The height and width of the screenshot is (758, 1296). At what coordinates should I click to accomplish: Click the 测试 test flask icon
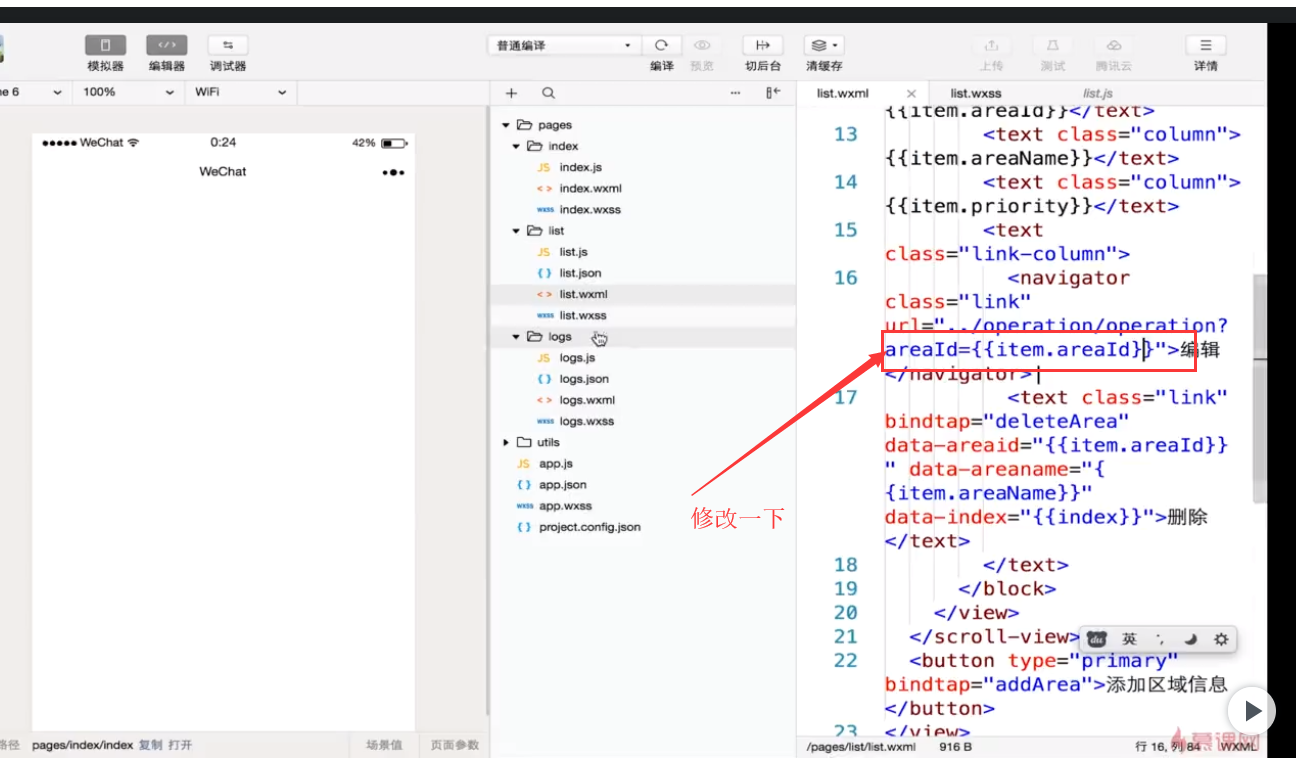[x=1052, y=45]
